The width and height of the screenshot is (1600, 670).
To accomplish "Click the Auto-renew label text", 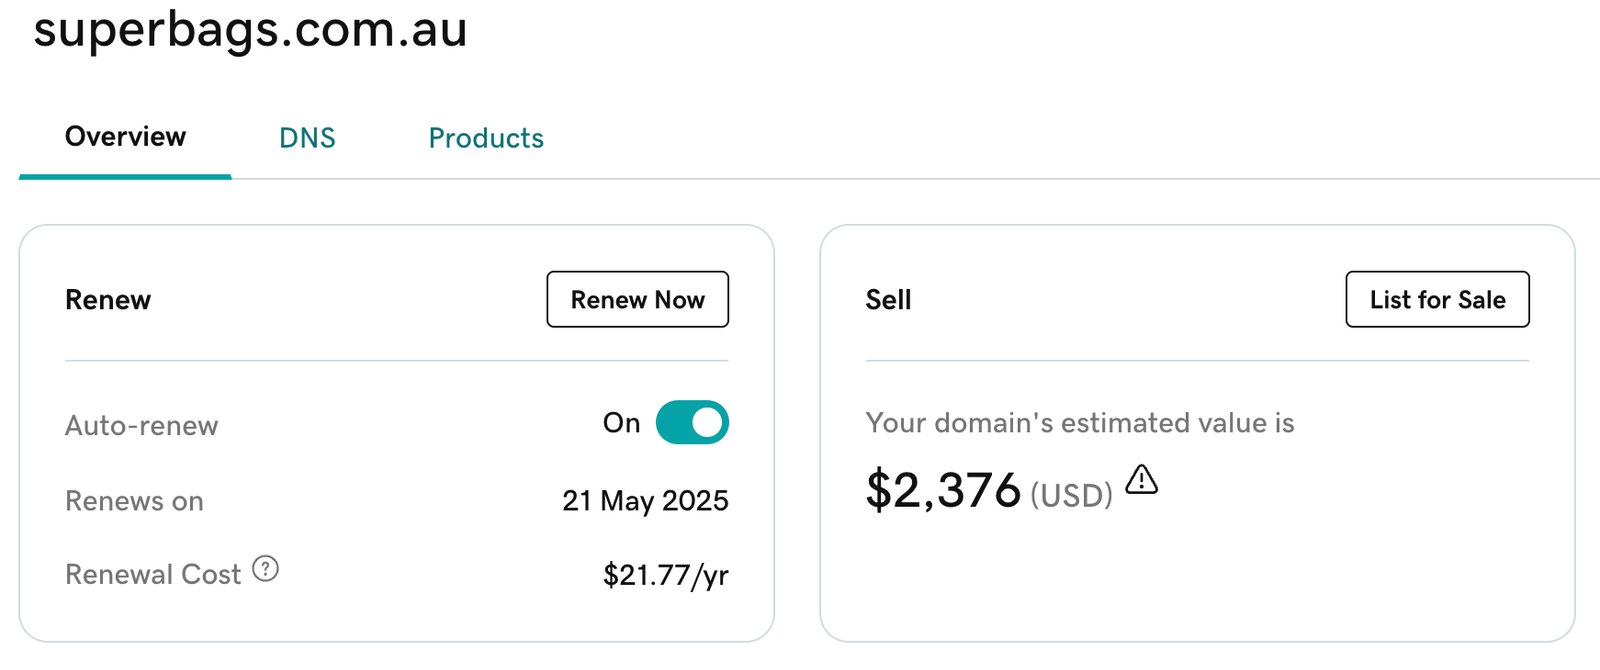I will click(x=141, y=426).
